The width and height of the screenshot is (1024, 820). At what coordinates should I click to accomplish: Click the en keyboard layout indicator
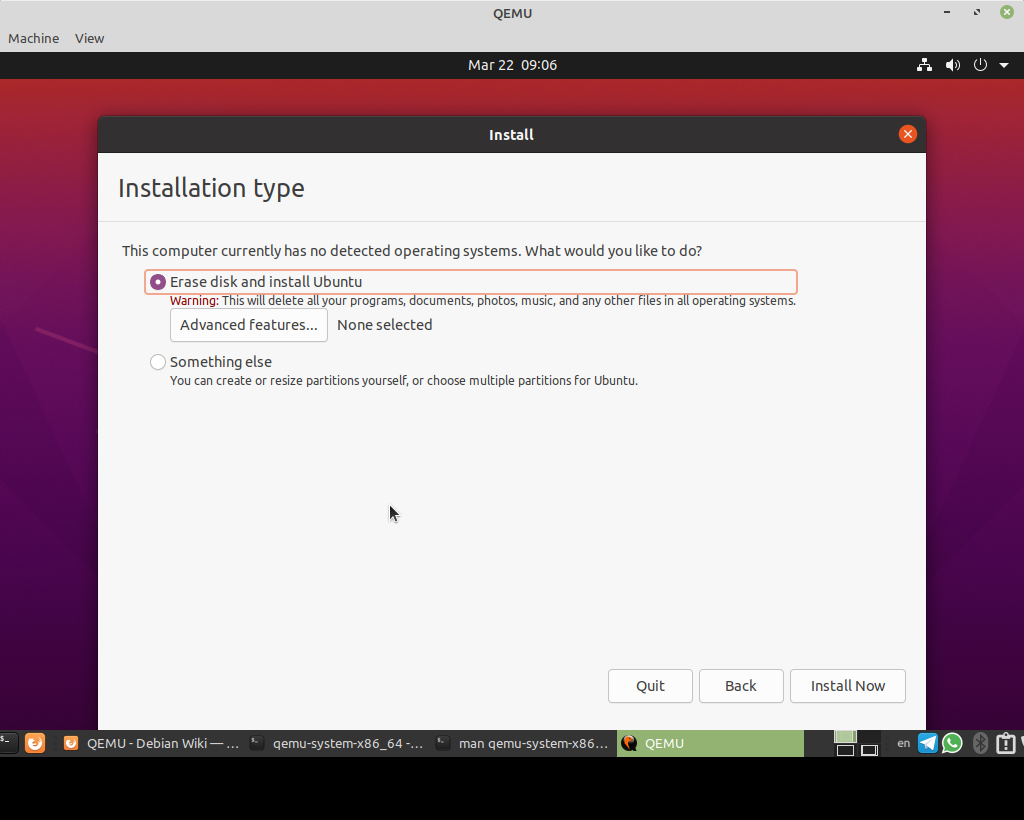904,743
